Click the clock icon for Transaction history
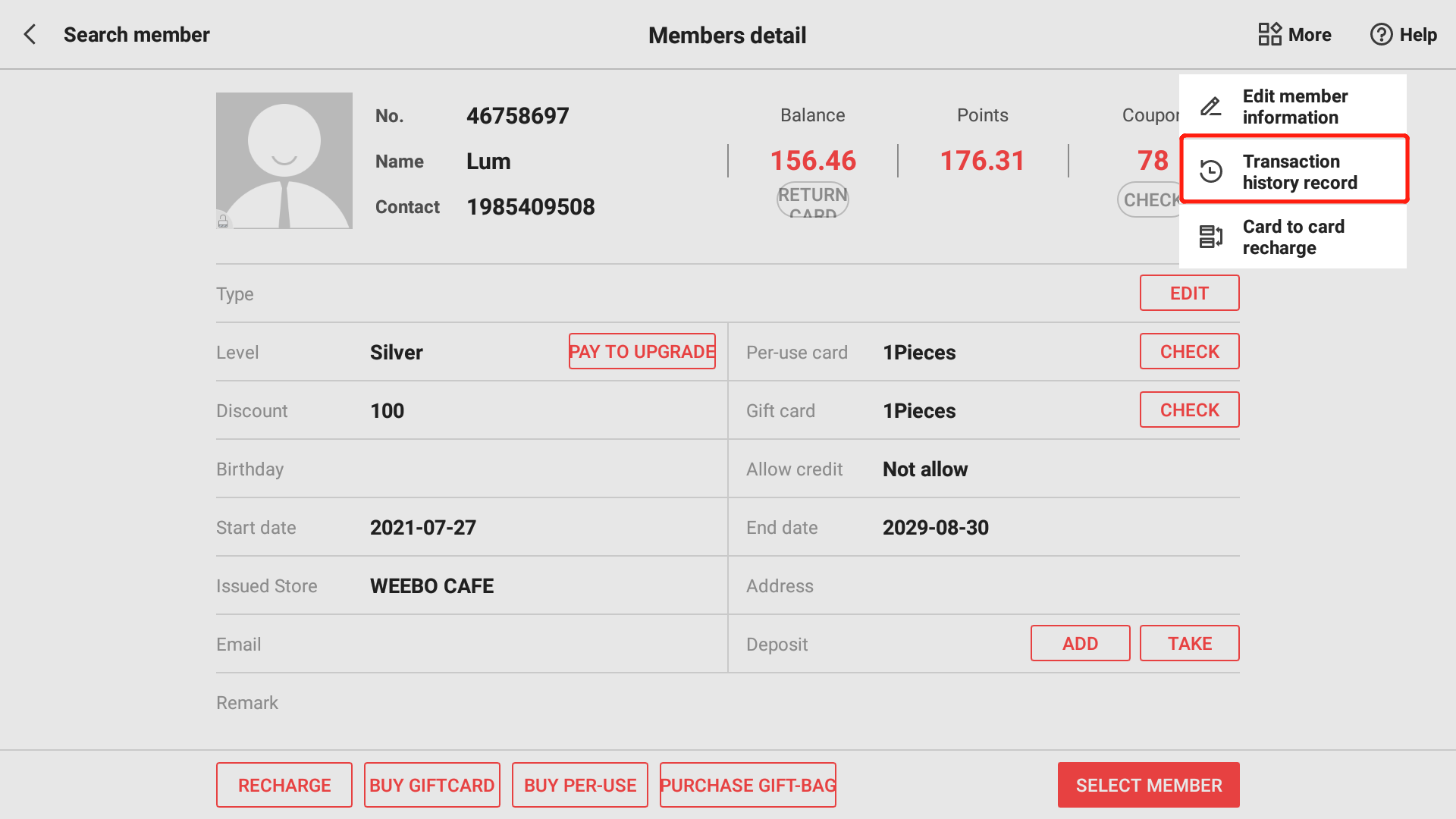The image size is (1456, 819). pyautogui.click(x=1211, y=172)
